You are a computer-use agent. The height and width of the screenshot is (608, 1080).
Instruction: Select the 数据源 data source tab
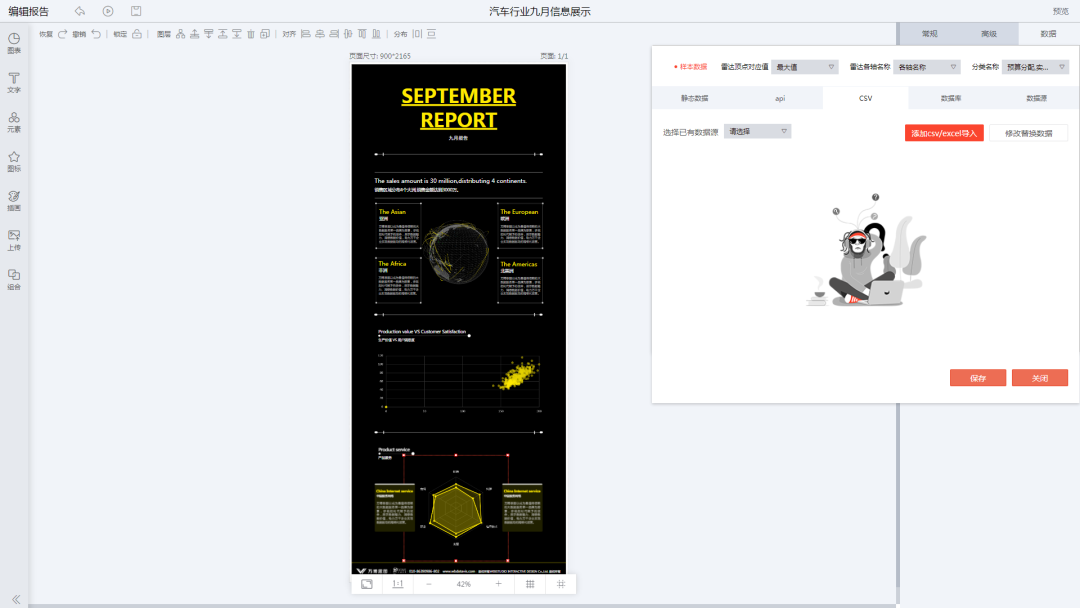(1037, 98)
